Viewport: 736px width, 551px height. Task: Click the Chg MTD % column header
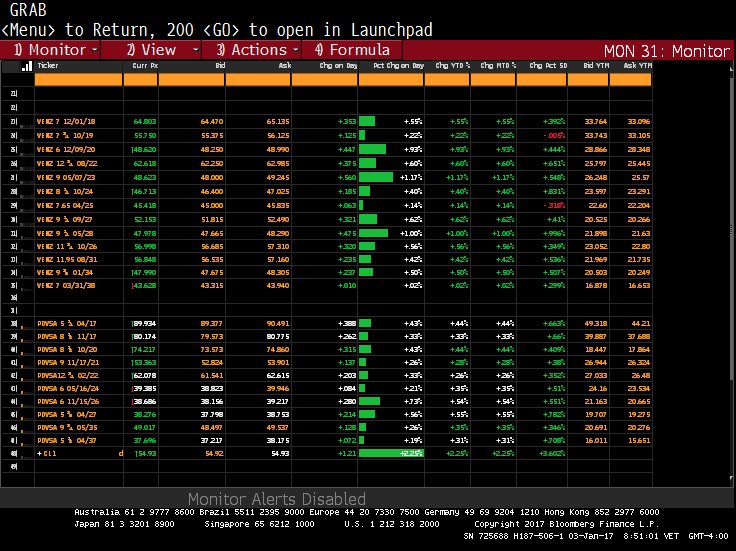(x=498, y=66)
